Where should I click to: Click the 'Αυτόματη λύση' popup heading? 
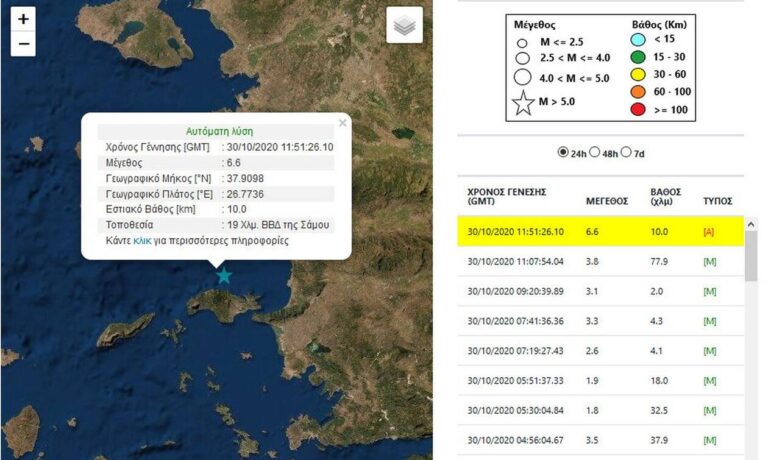pos(219,131)
